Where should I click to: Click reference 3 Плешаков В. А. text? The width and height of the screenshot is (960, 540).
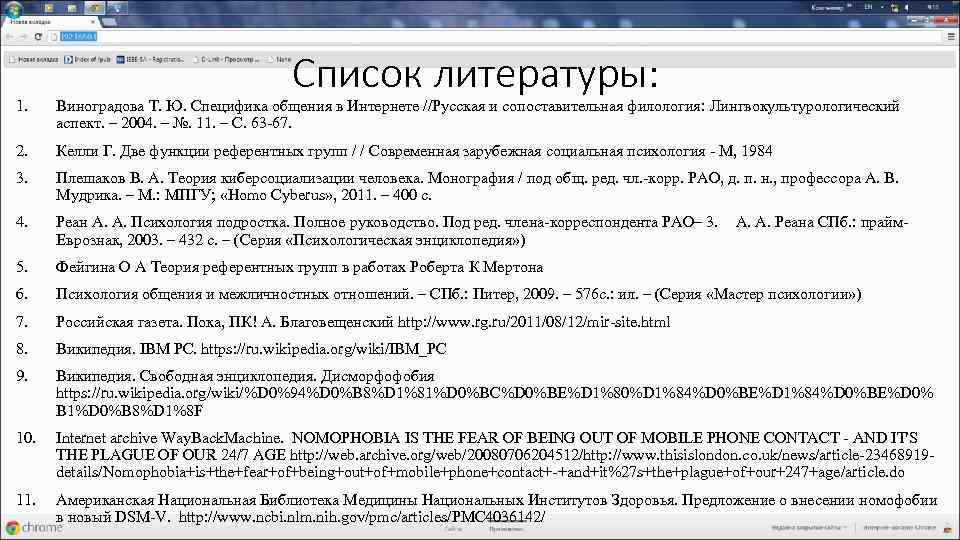pyautogui.click(x=478, y=187)
